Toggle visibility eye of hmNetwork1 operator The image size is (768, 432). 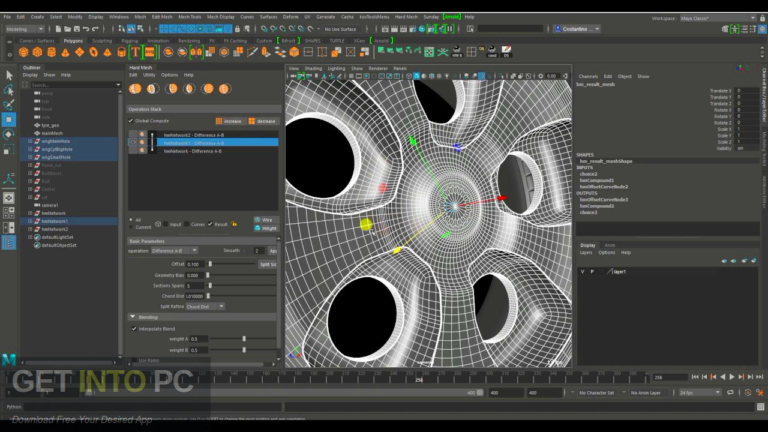pyautogui.click(x=133, y=143)
